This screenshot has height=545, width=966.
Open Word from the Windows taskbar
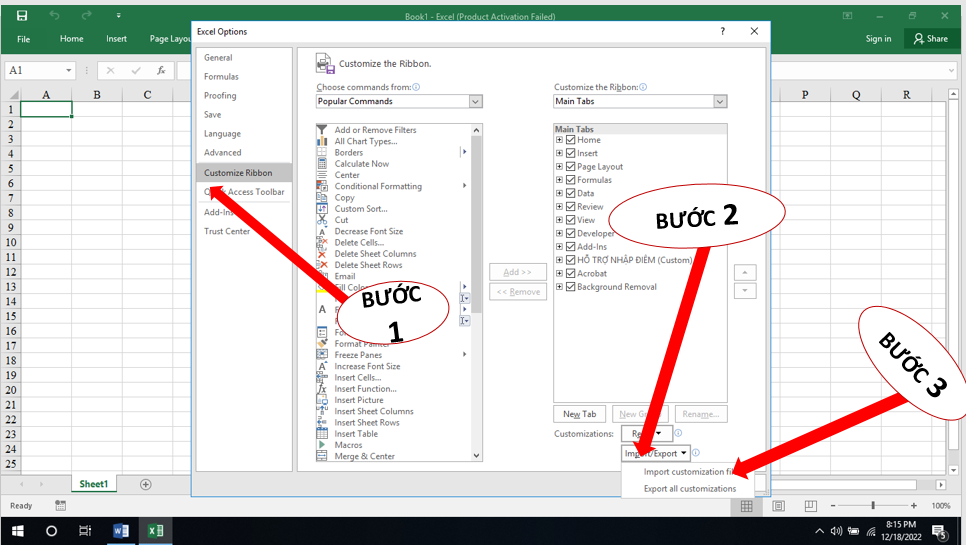coord(121,530)
